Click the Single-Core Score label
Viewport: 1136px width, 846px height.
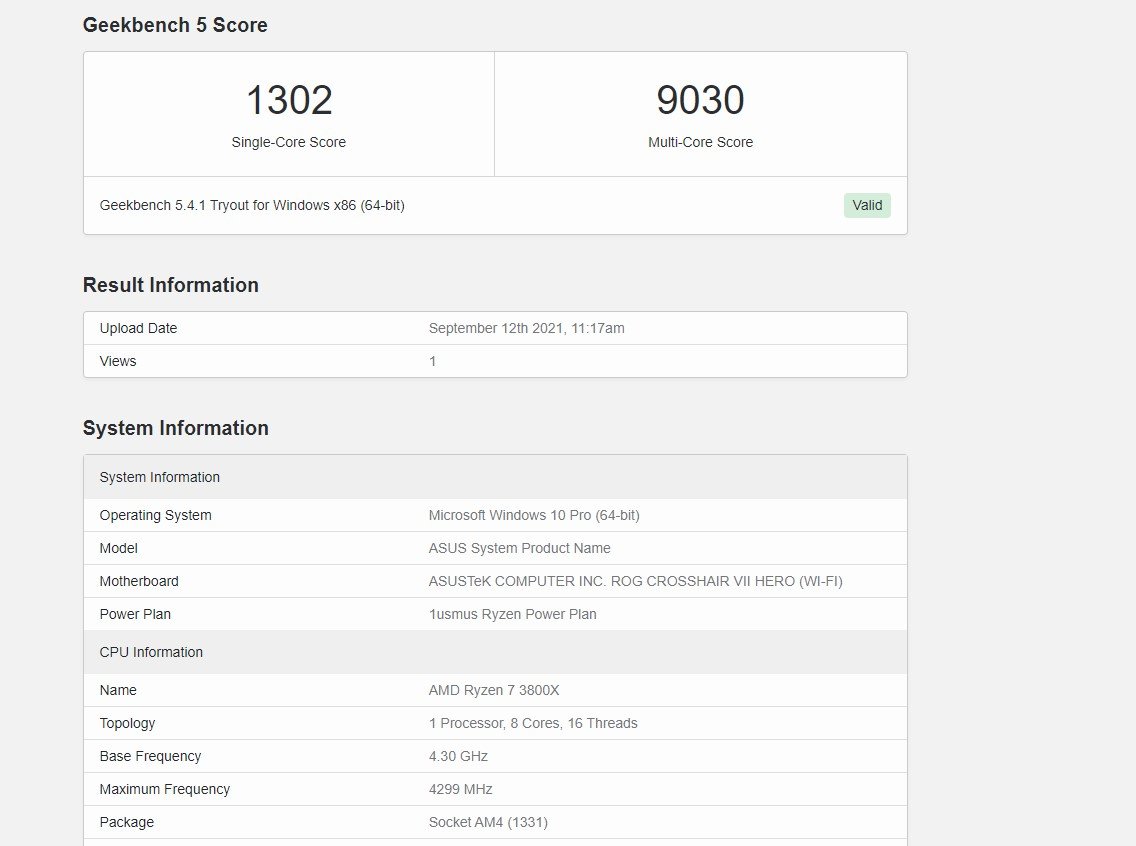click(288, 142)
